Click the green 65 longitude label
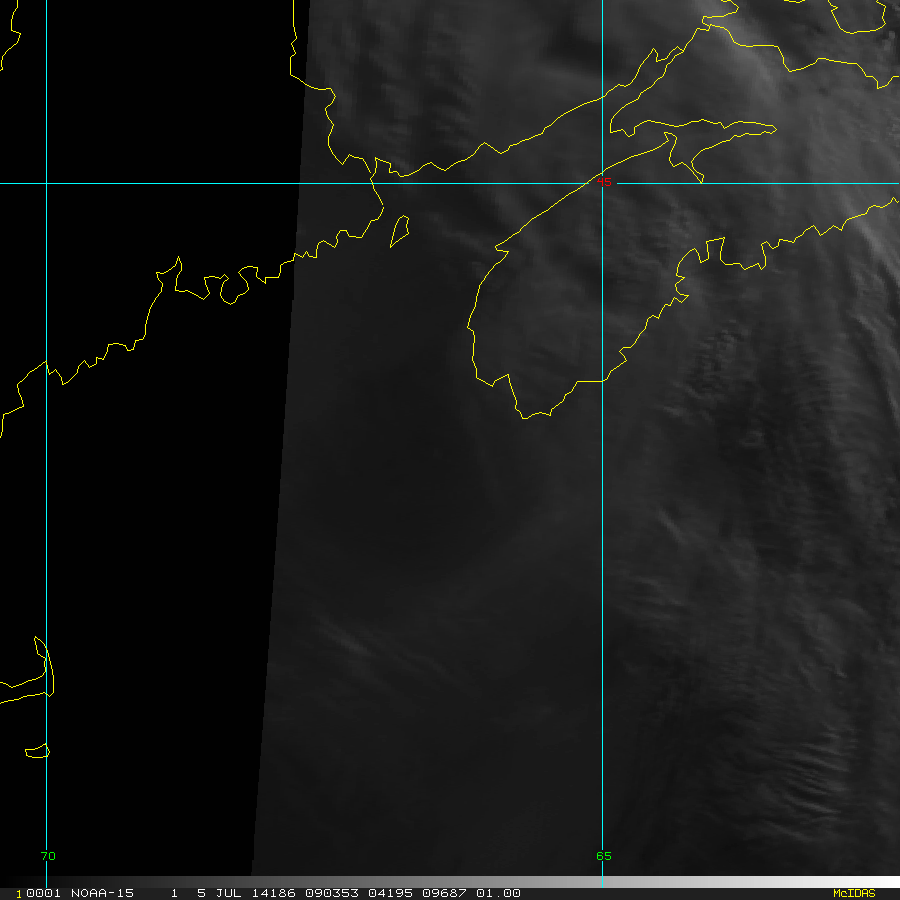 (x=604, y=856)
